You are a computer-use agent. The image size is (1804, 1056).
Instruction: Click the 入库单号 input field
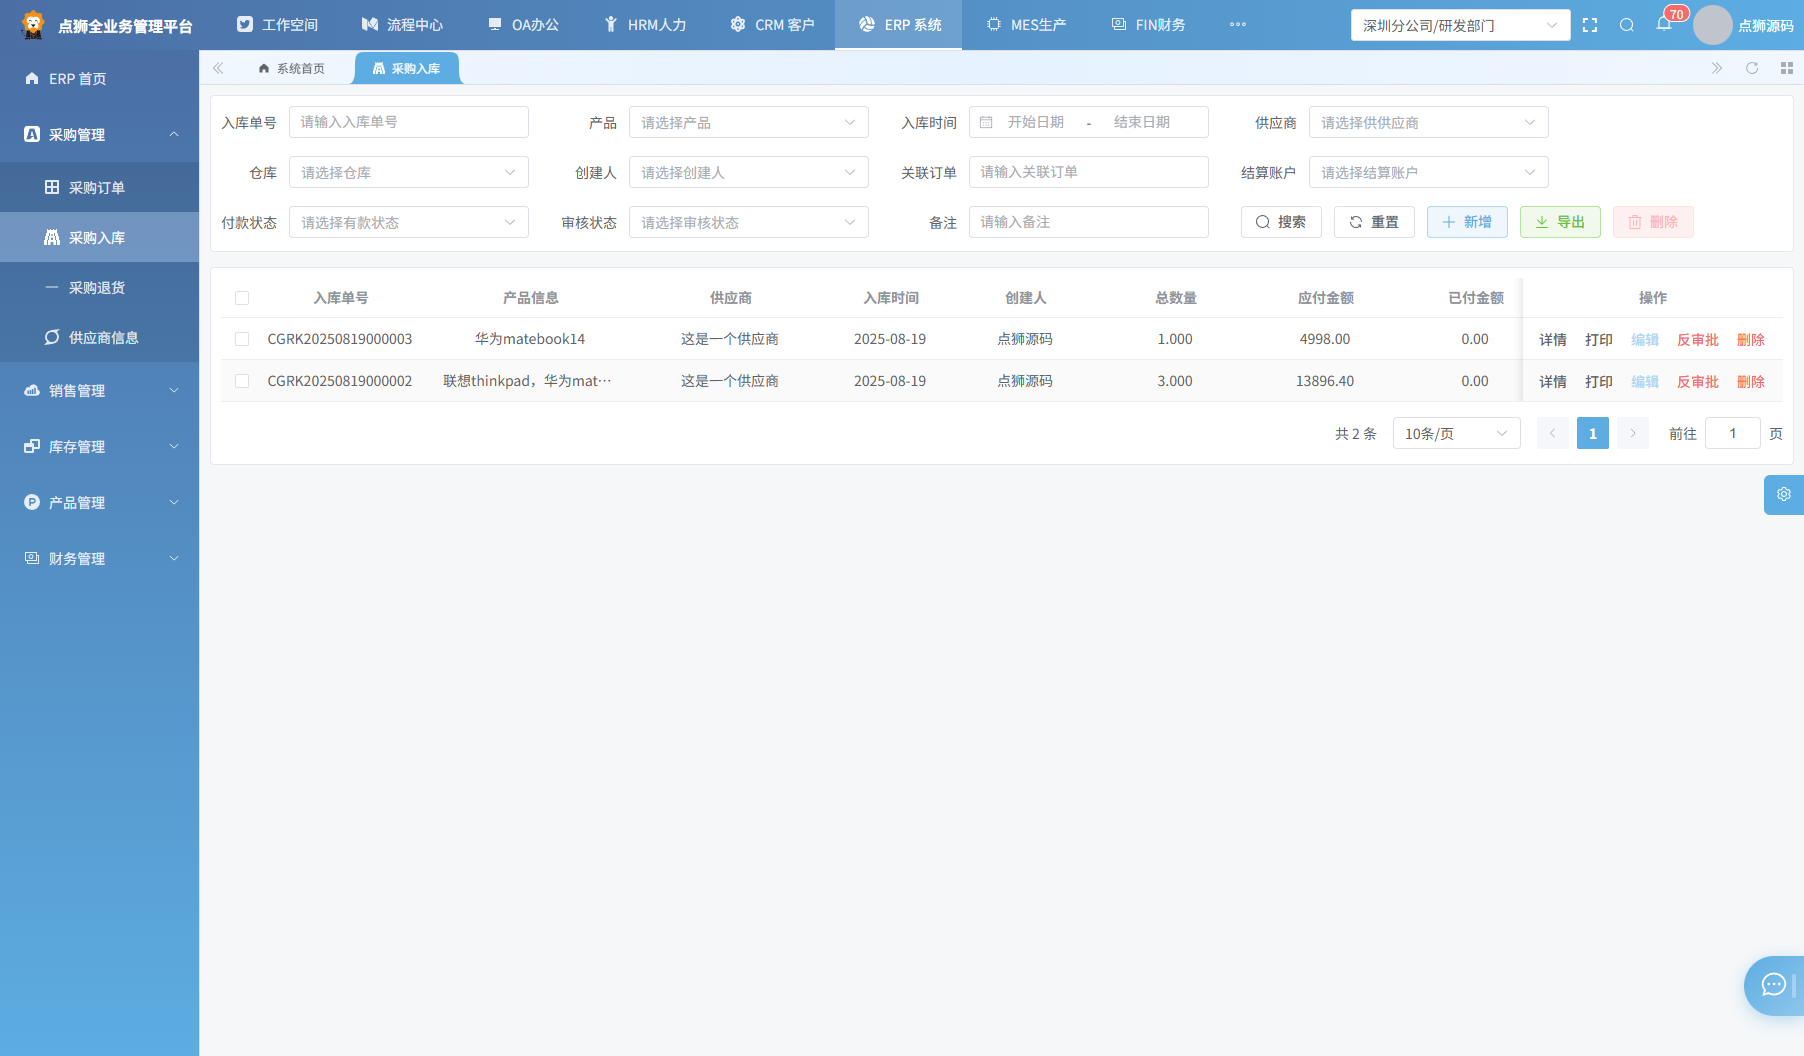pos(409,122)
